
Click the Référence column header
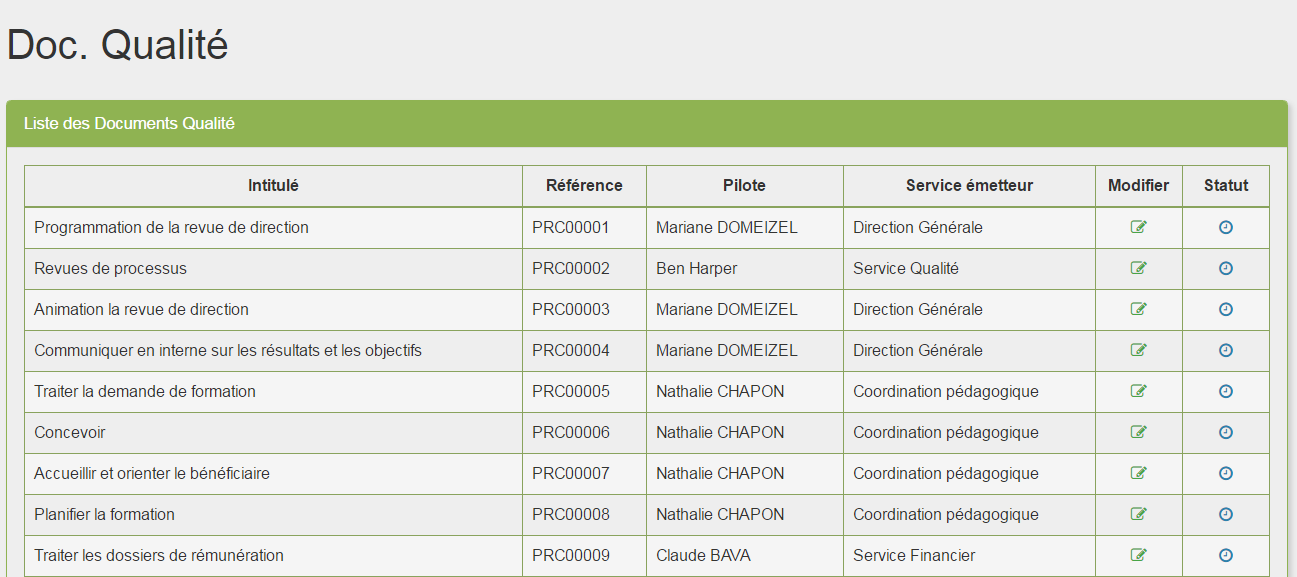click(584, 185)
